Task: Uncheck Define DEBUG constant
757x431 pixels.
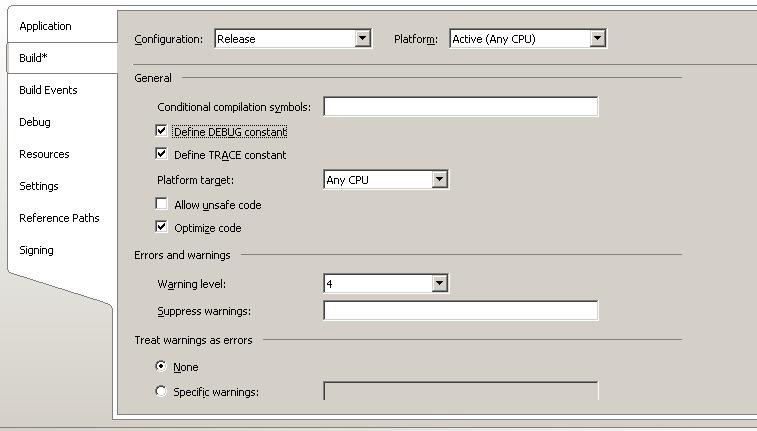Action: 161,130
